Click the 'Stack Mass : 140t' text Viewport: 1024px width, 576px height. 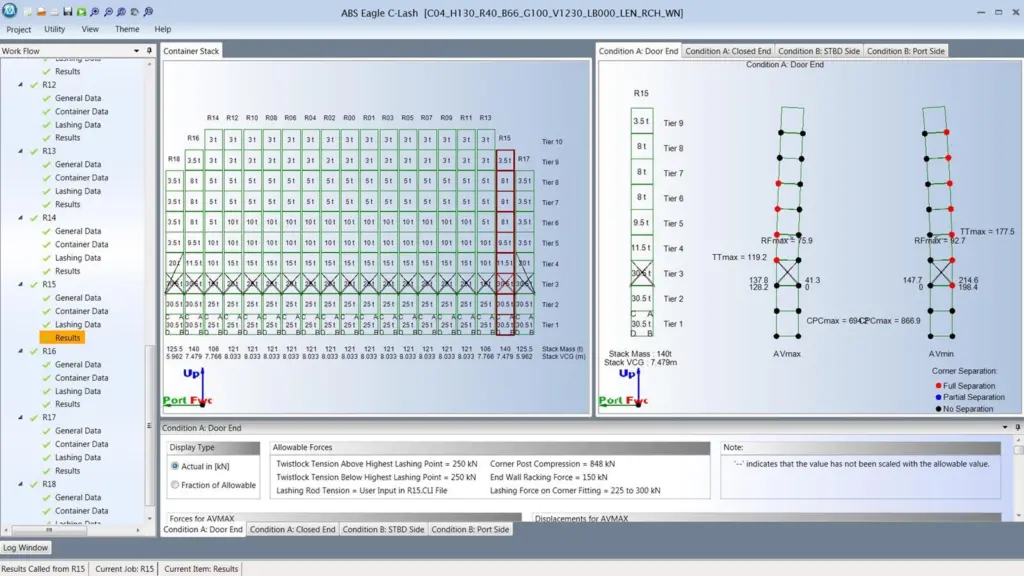tap(640, 354)
